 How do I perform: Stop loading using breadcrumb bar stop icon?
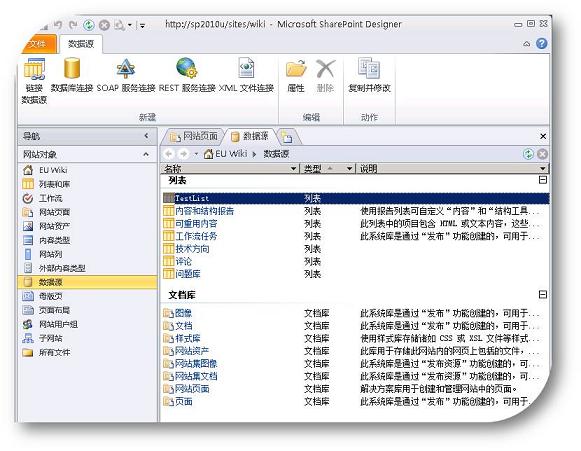[542, 154]
